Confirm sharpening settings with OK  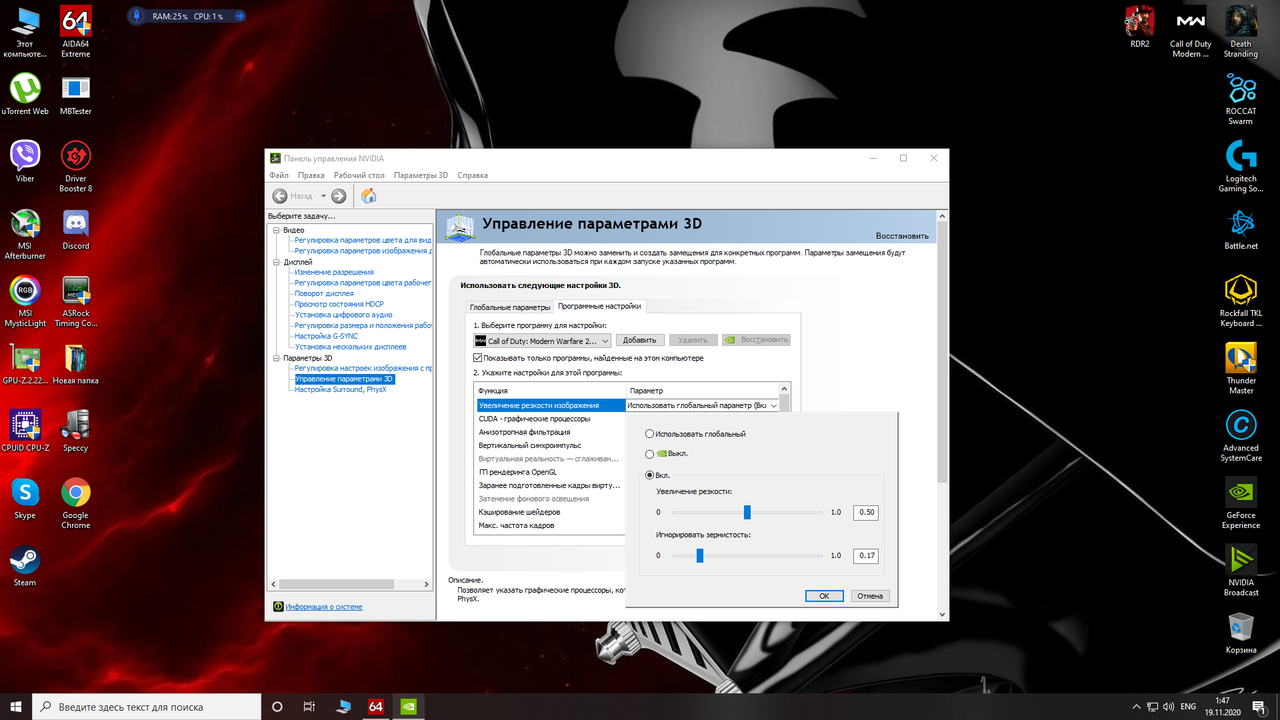(x=824, y=596)
